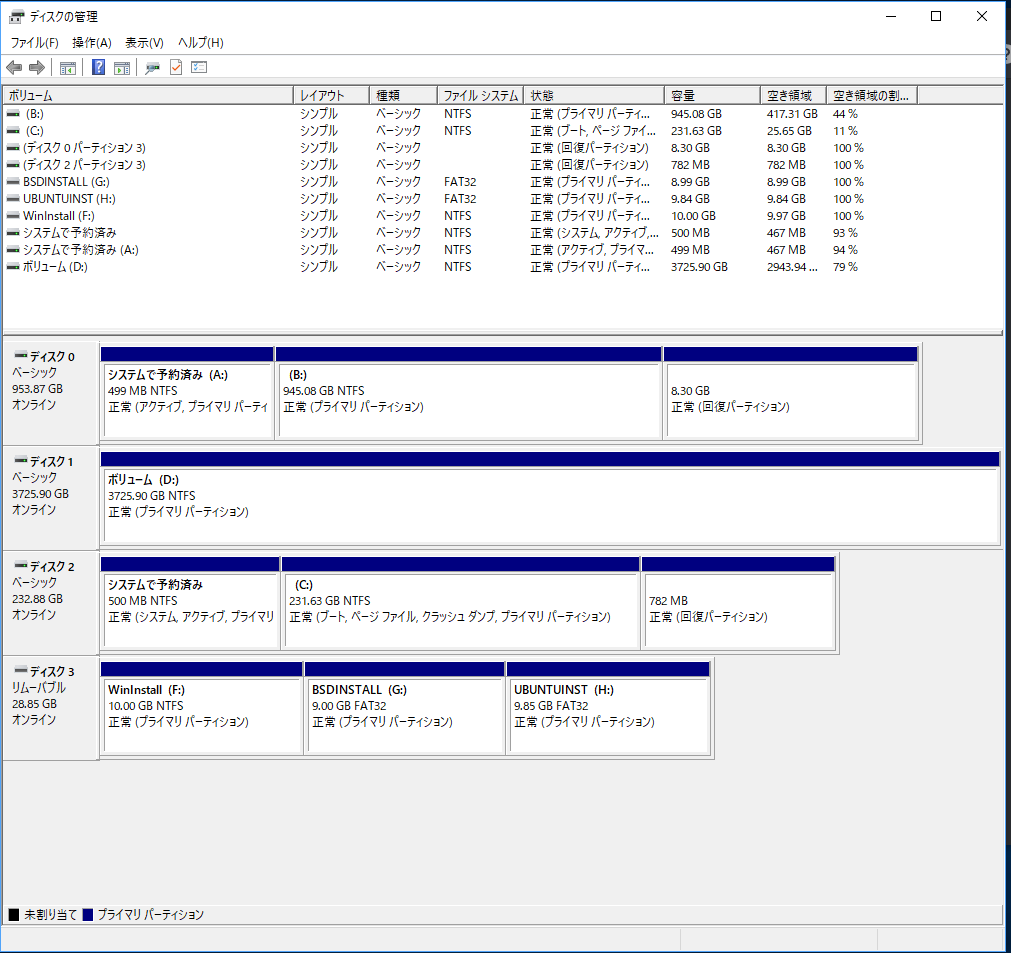Select the ディスク 2 232.88 GB disk label
The image size is (1011, 953).
[51, 604]
